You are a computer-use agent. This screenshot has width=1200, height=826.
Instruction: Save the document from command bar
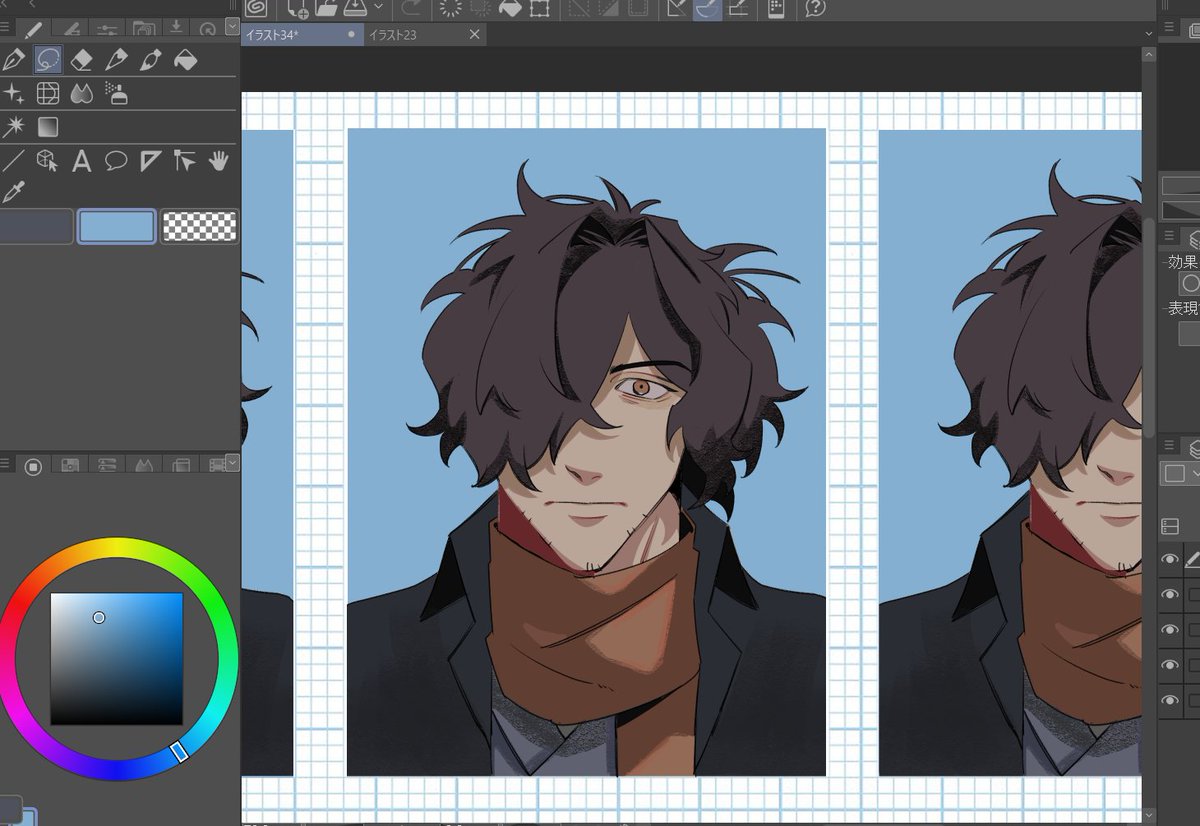[355, 8]
